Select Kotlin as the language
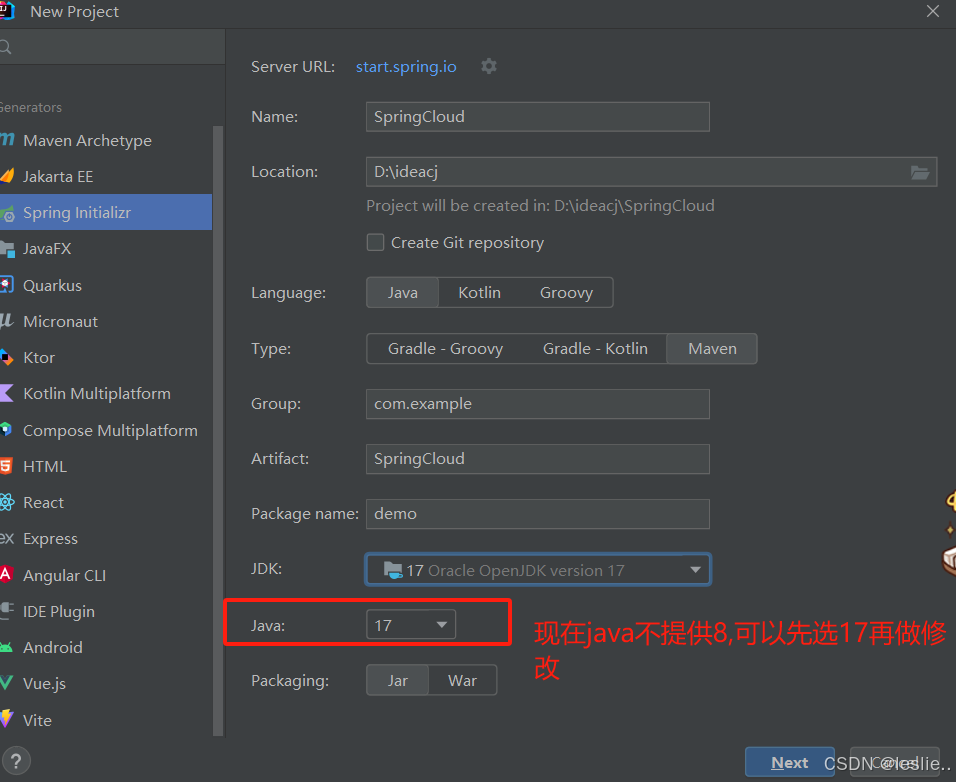 click(479, 293)
